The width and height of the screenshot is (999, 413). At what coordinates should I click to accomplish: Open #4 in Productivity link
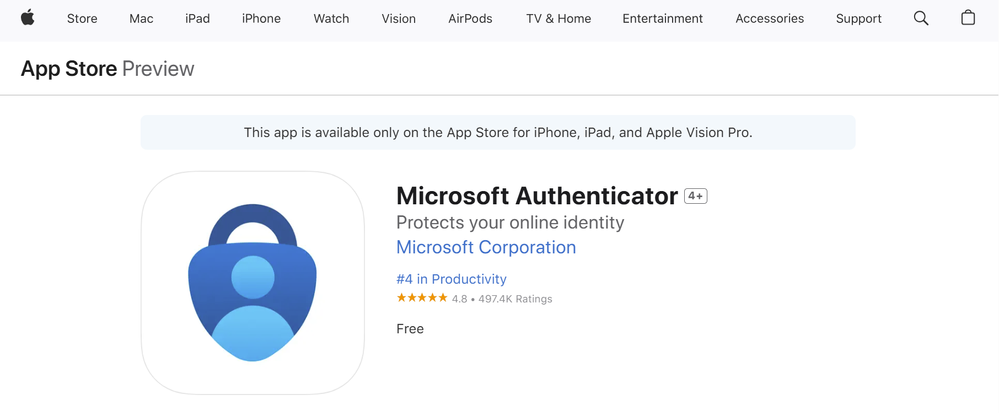451,279
